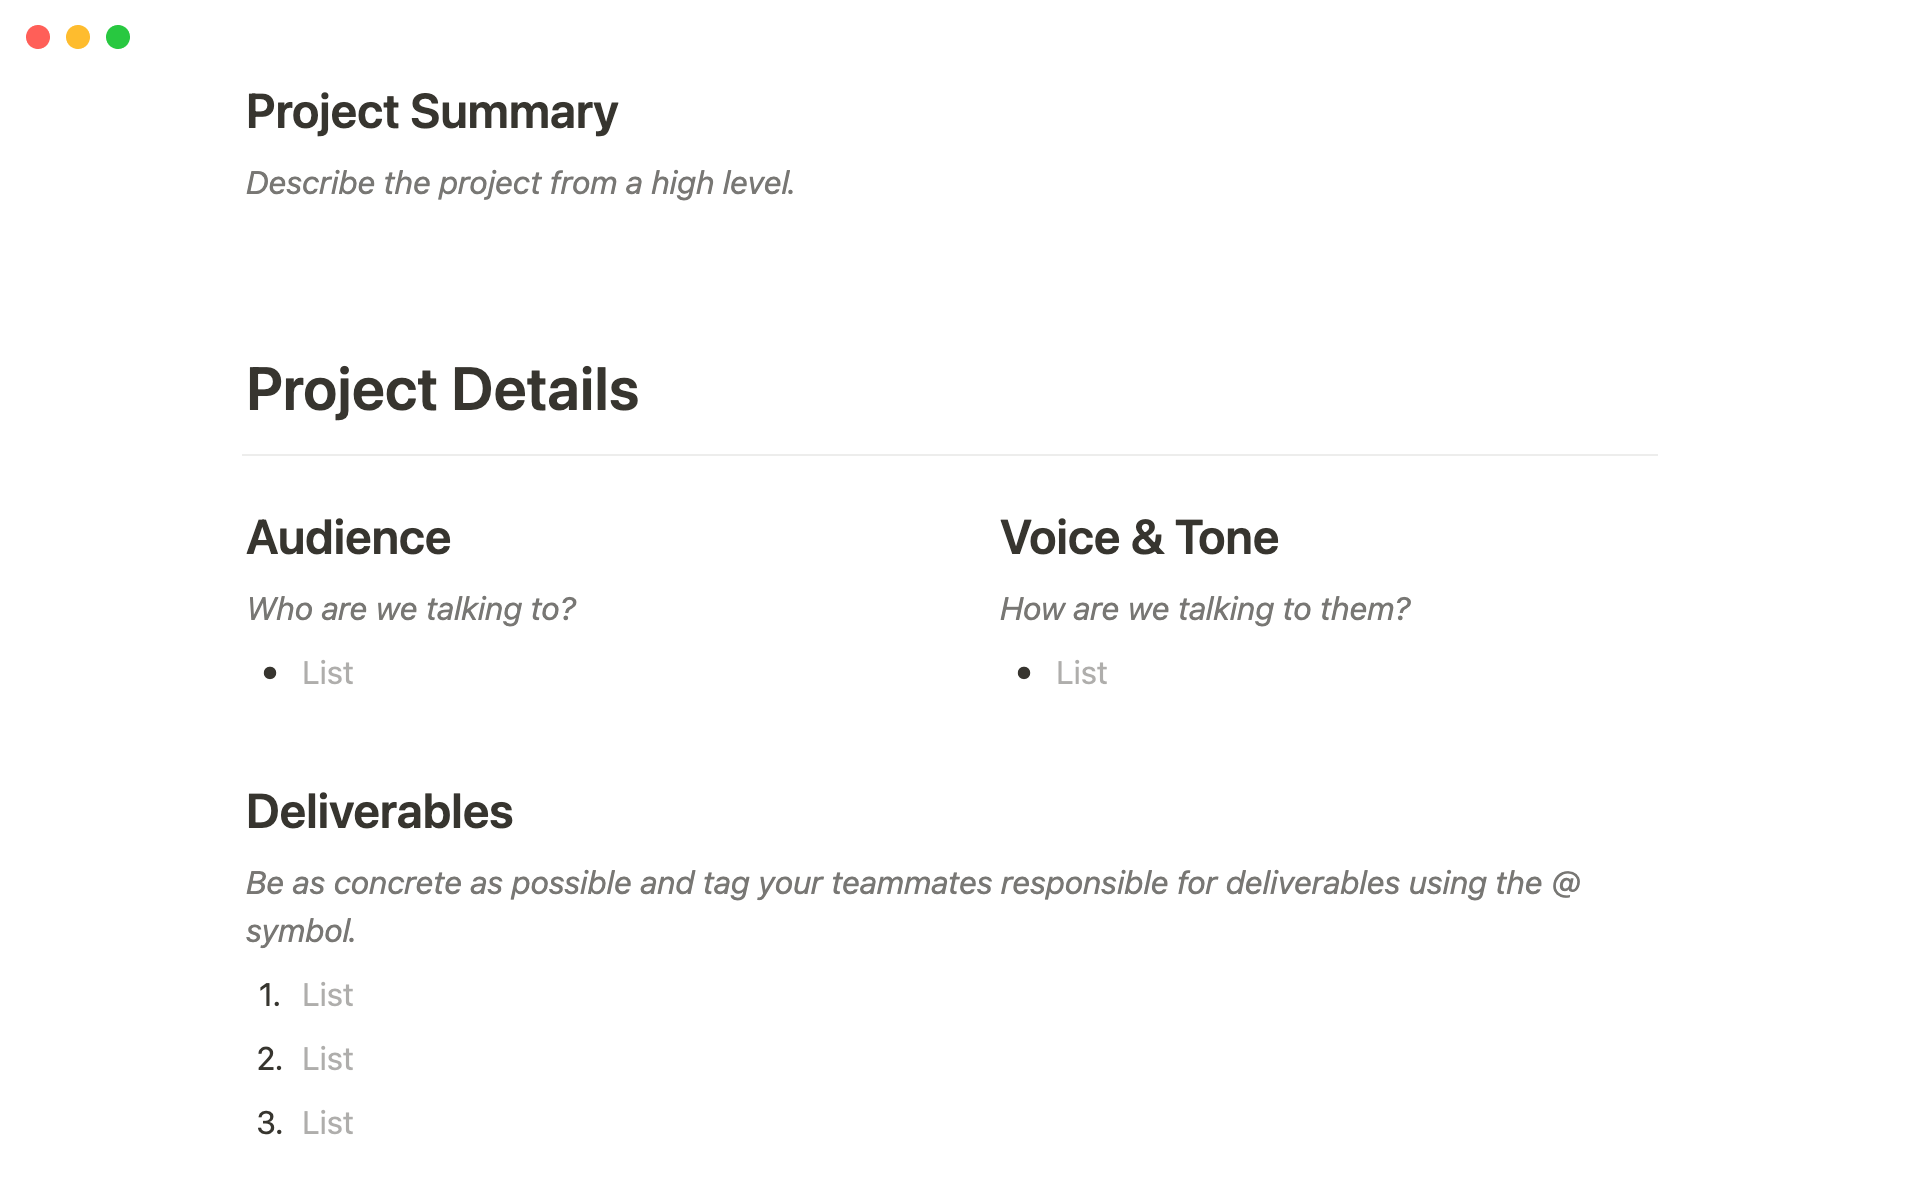This screenshot has width=1920, height=1200.
Task: Click 'How are we talking to them?' text
Action: 1204,609
